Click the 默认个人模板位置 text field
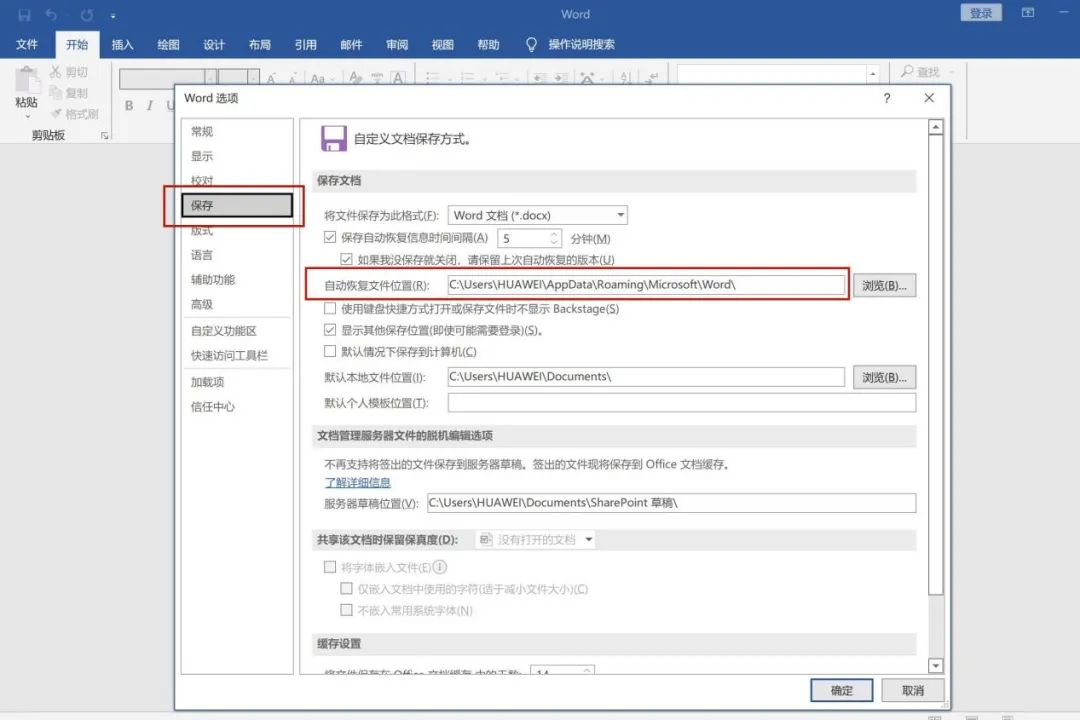The image size is (1080, 720). tap(682, 402)
